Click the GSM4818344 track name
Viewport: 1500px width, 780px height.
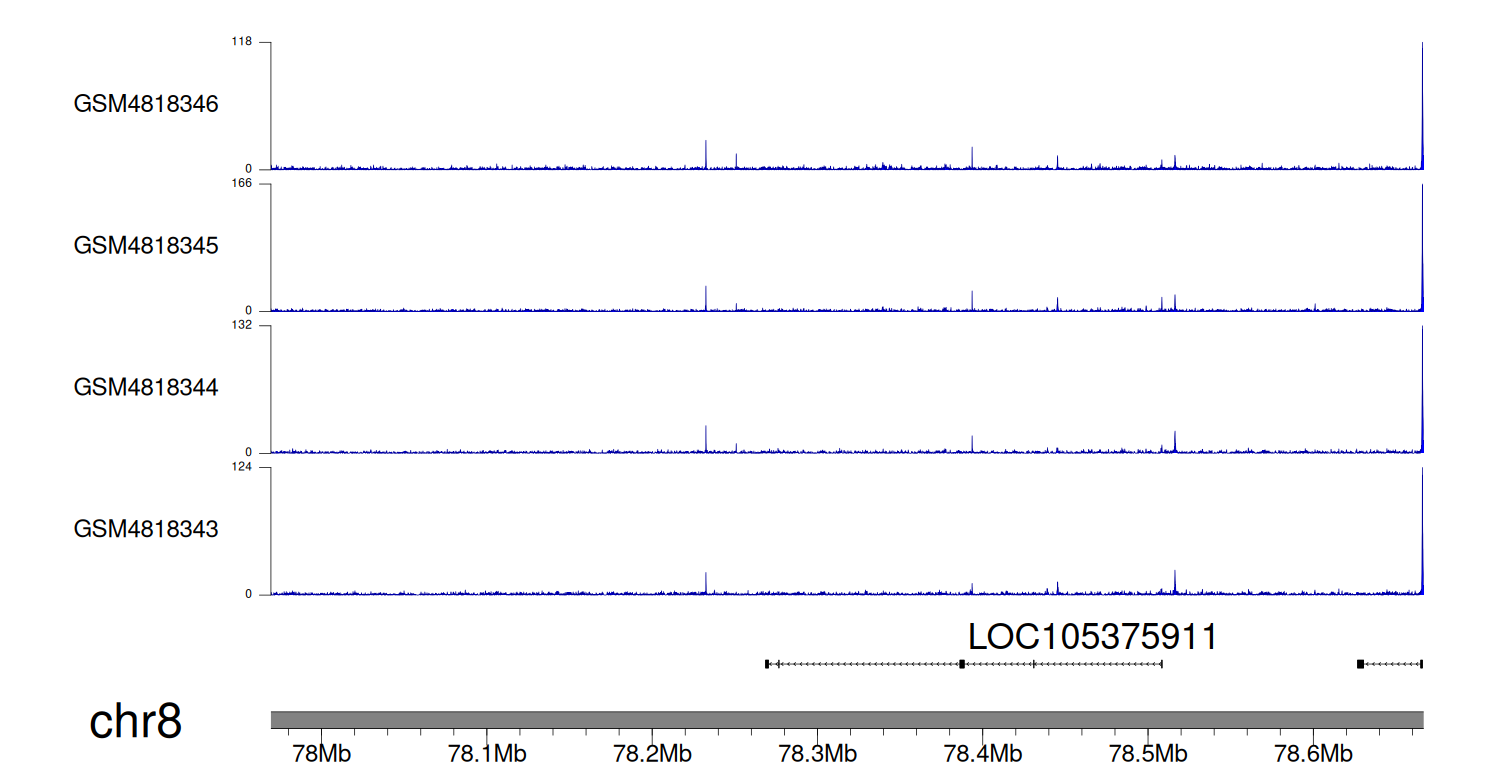pyautogui.click(x=146, y=387)
